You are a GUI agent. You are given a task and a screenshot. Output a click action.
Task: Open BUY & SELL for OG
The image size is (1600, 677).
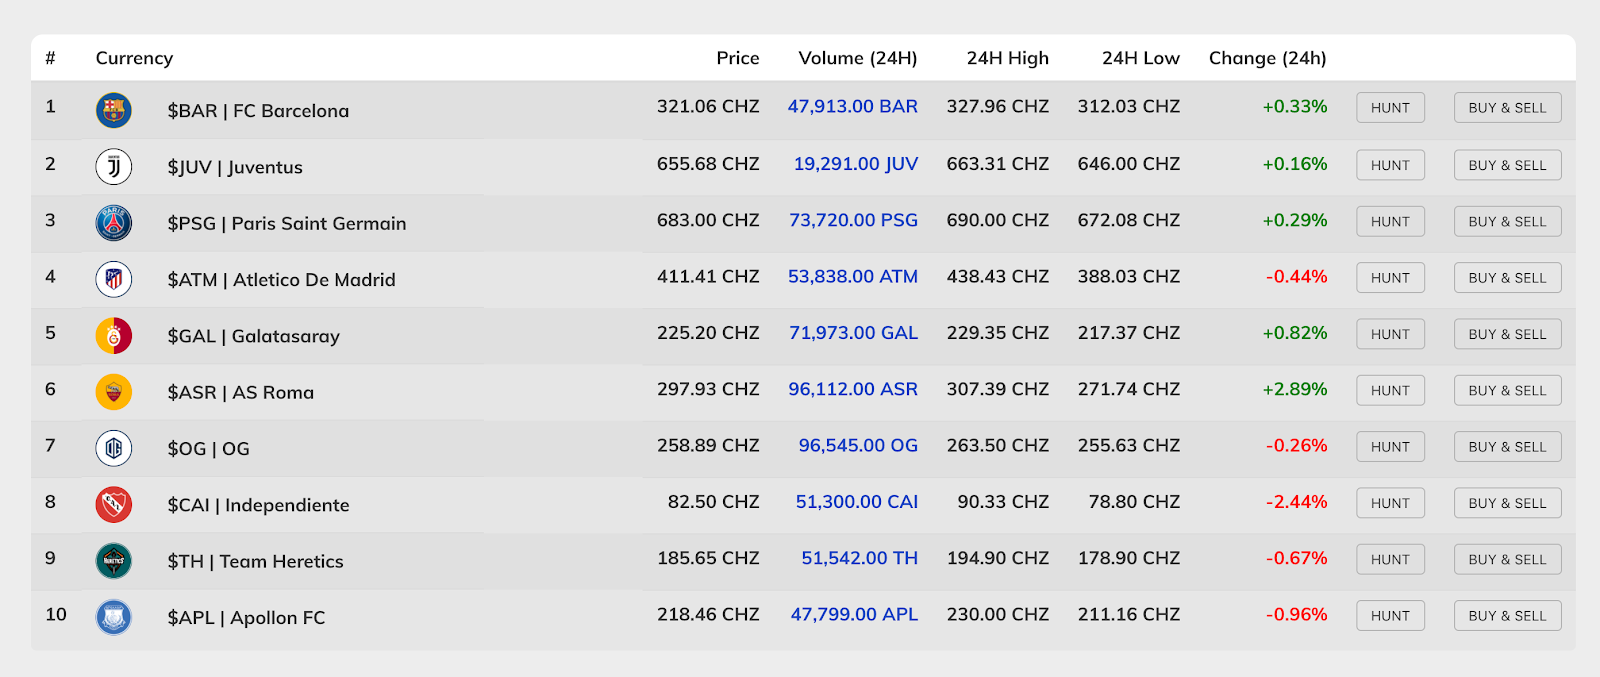click(1507, 447)
